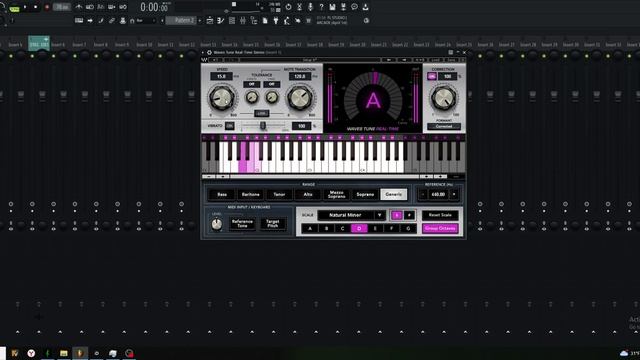Click the Reset Scale button
640x360 pixels.
pyautogui.click(x=440, y=215)
